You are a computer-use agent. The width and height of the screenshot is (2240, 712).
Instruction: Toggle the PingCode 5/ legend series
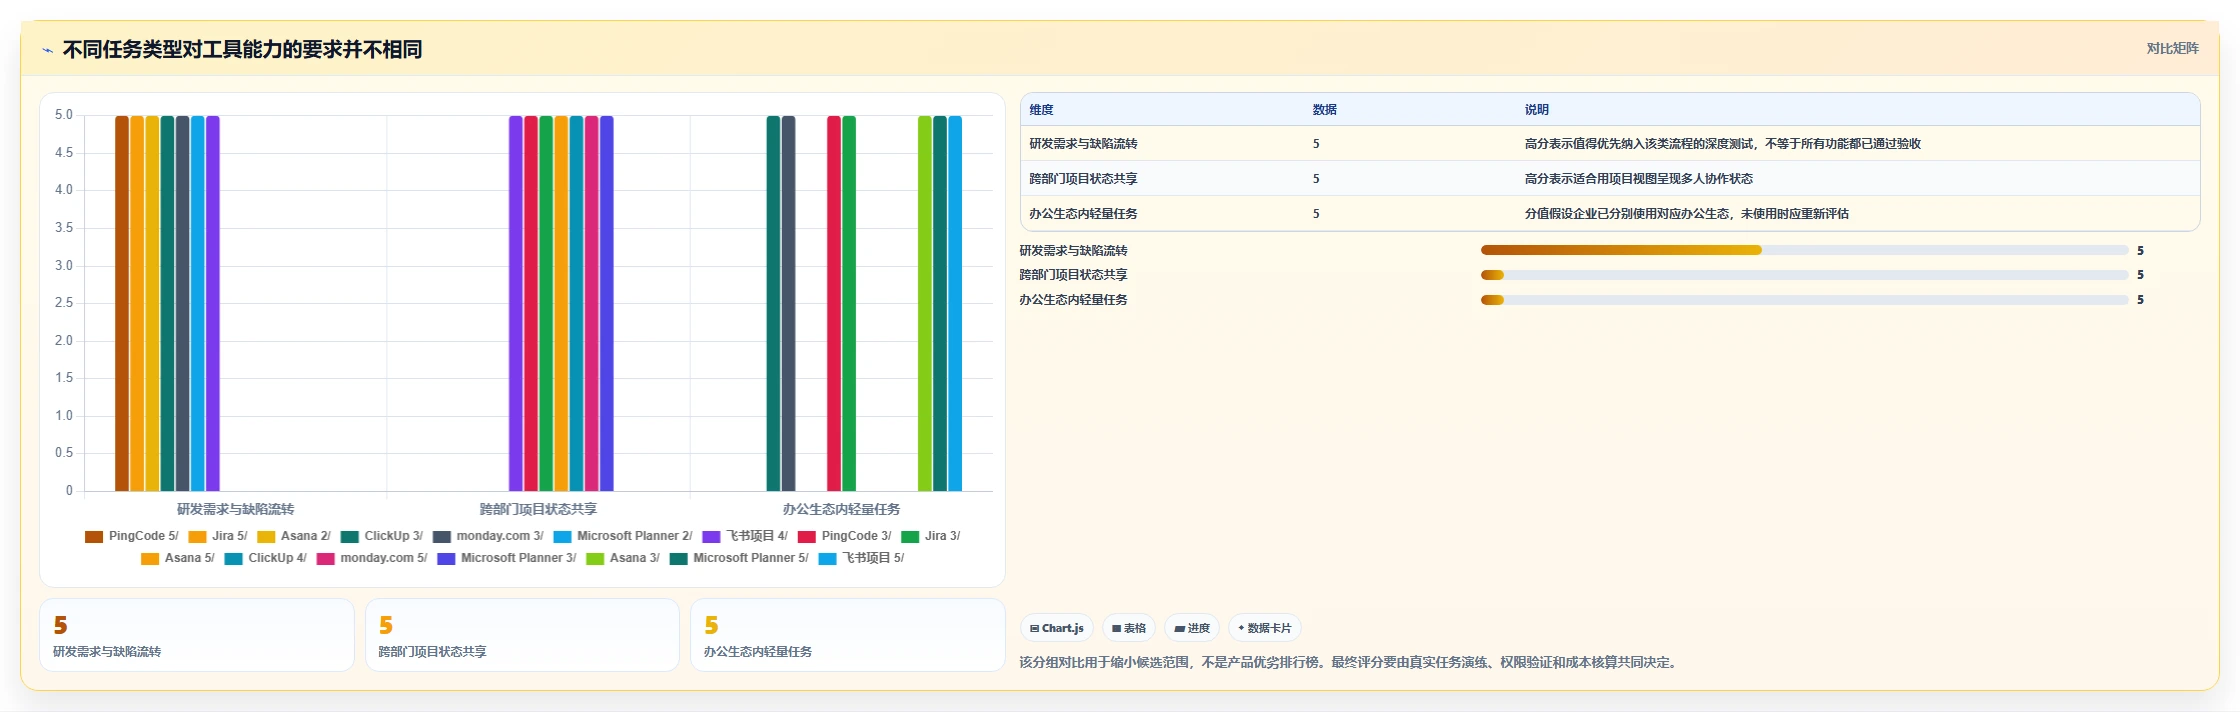coord(131,536)
